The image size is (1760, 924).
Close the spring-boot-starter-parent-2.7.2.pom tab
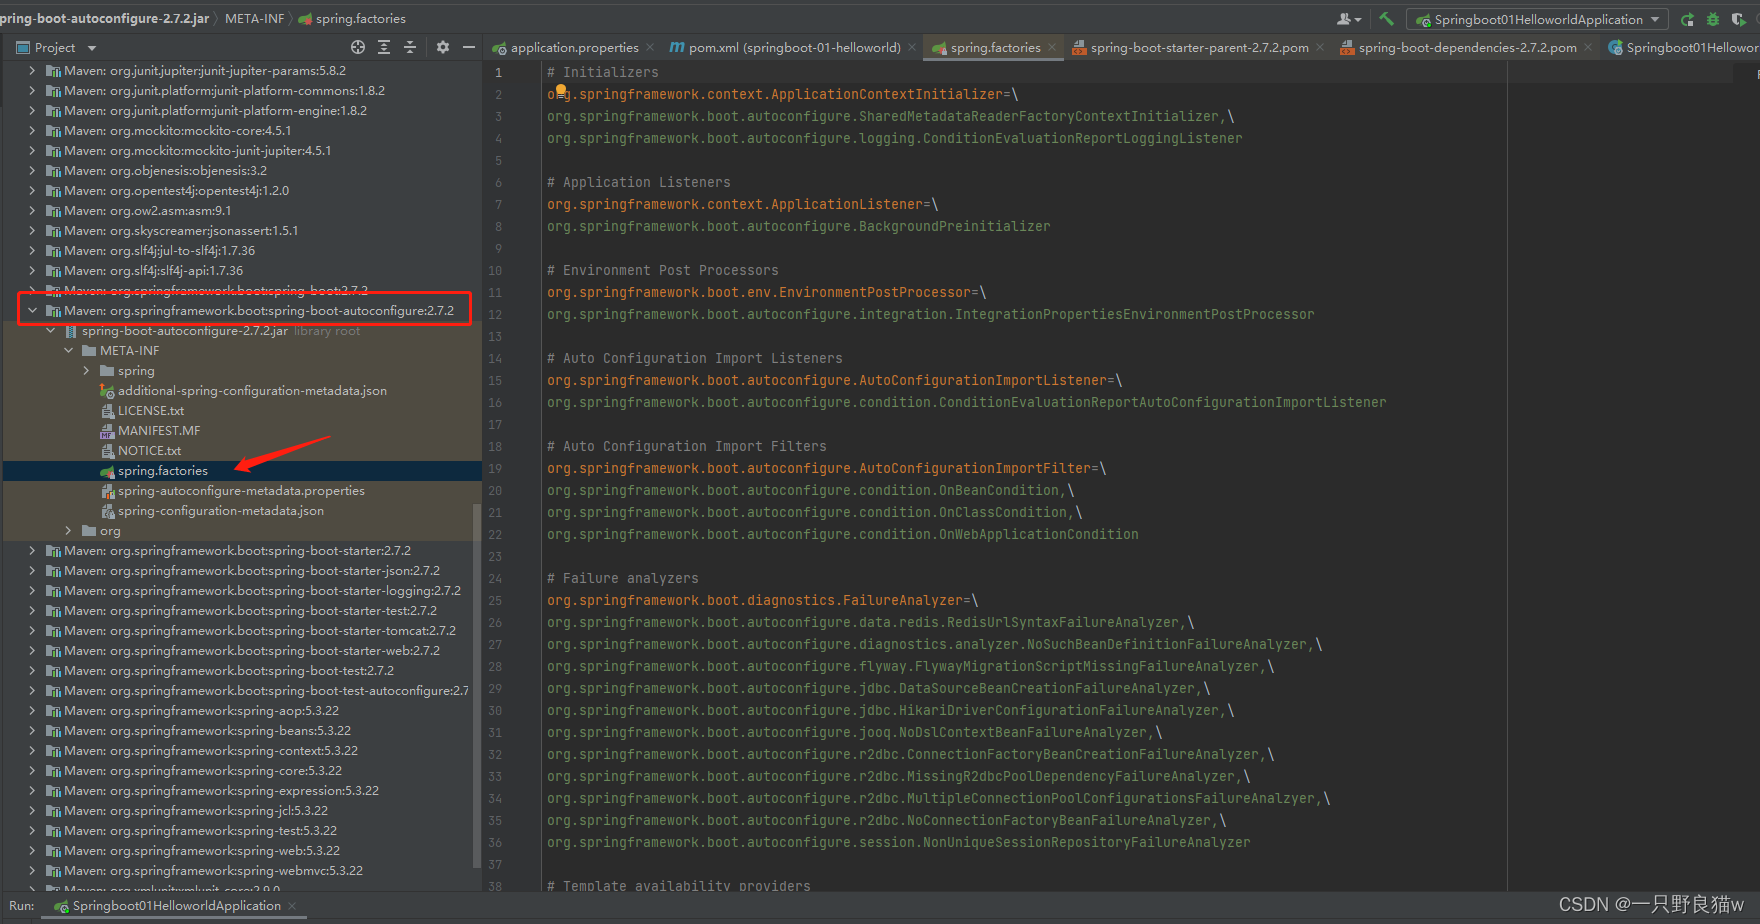pyautogui.click(x=1320, y=47)
